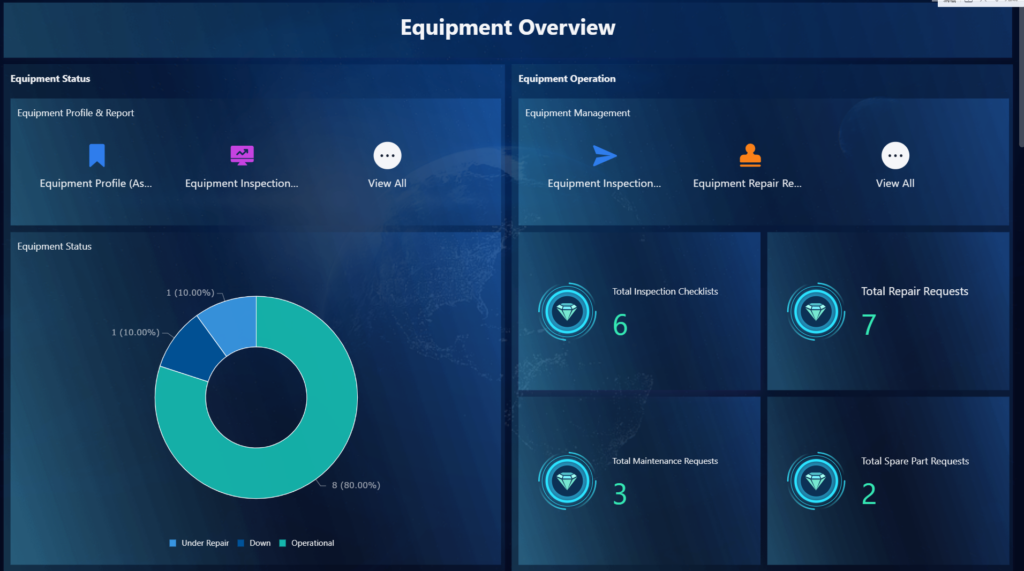Click the 'Equipment Overview' page title
Viewport: 1024px width, 571px height.
[507, 27]
